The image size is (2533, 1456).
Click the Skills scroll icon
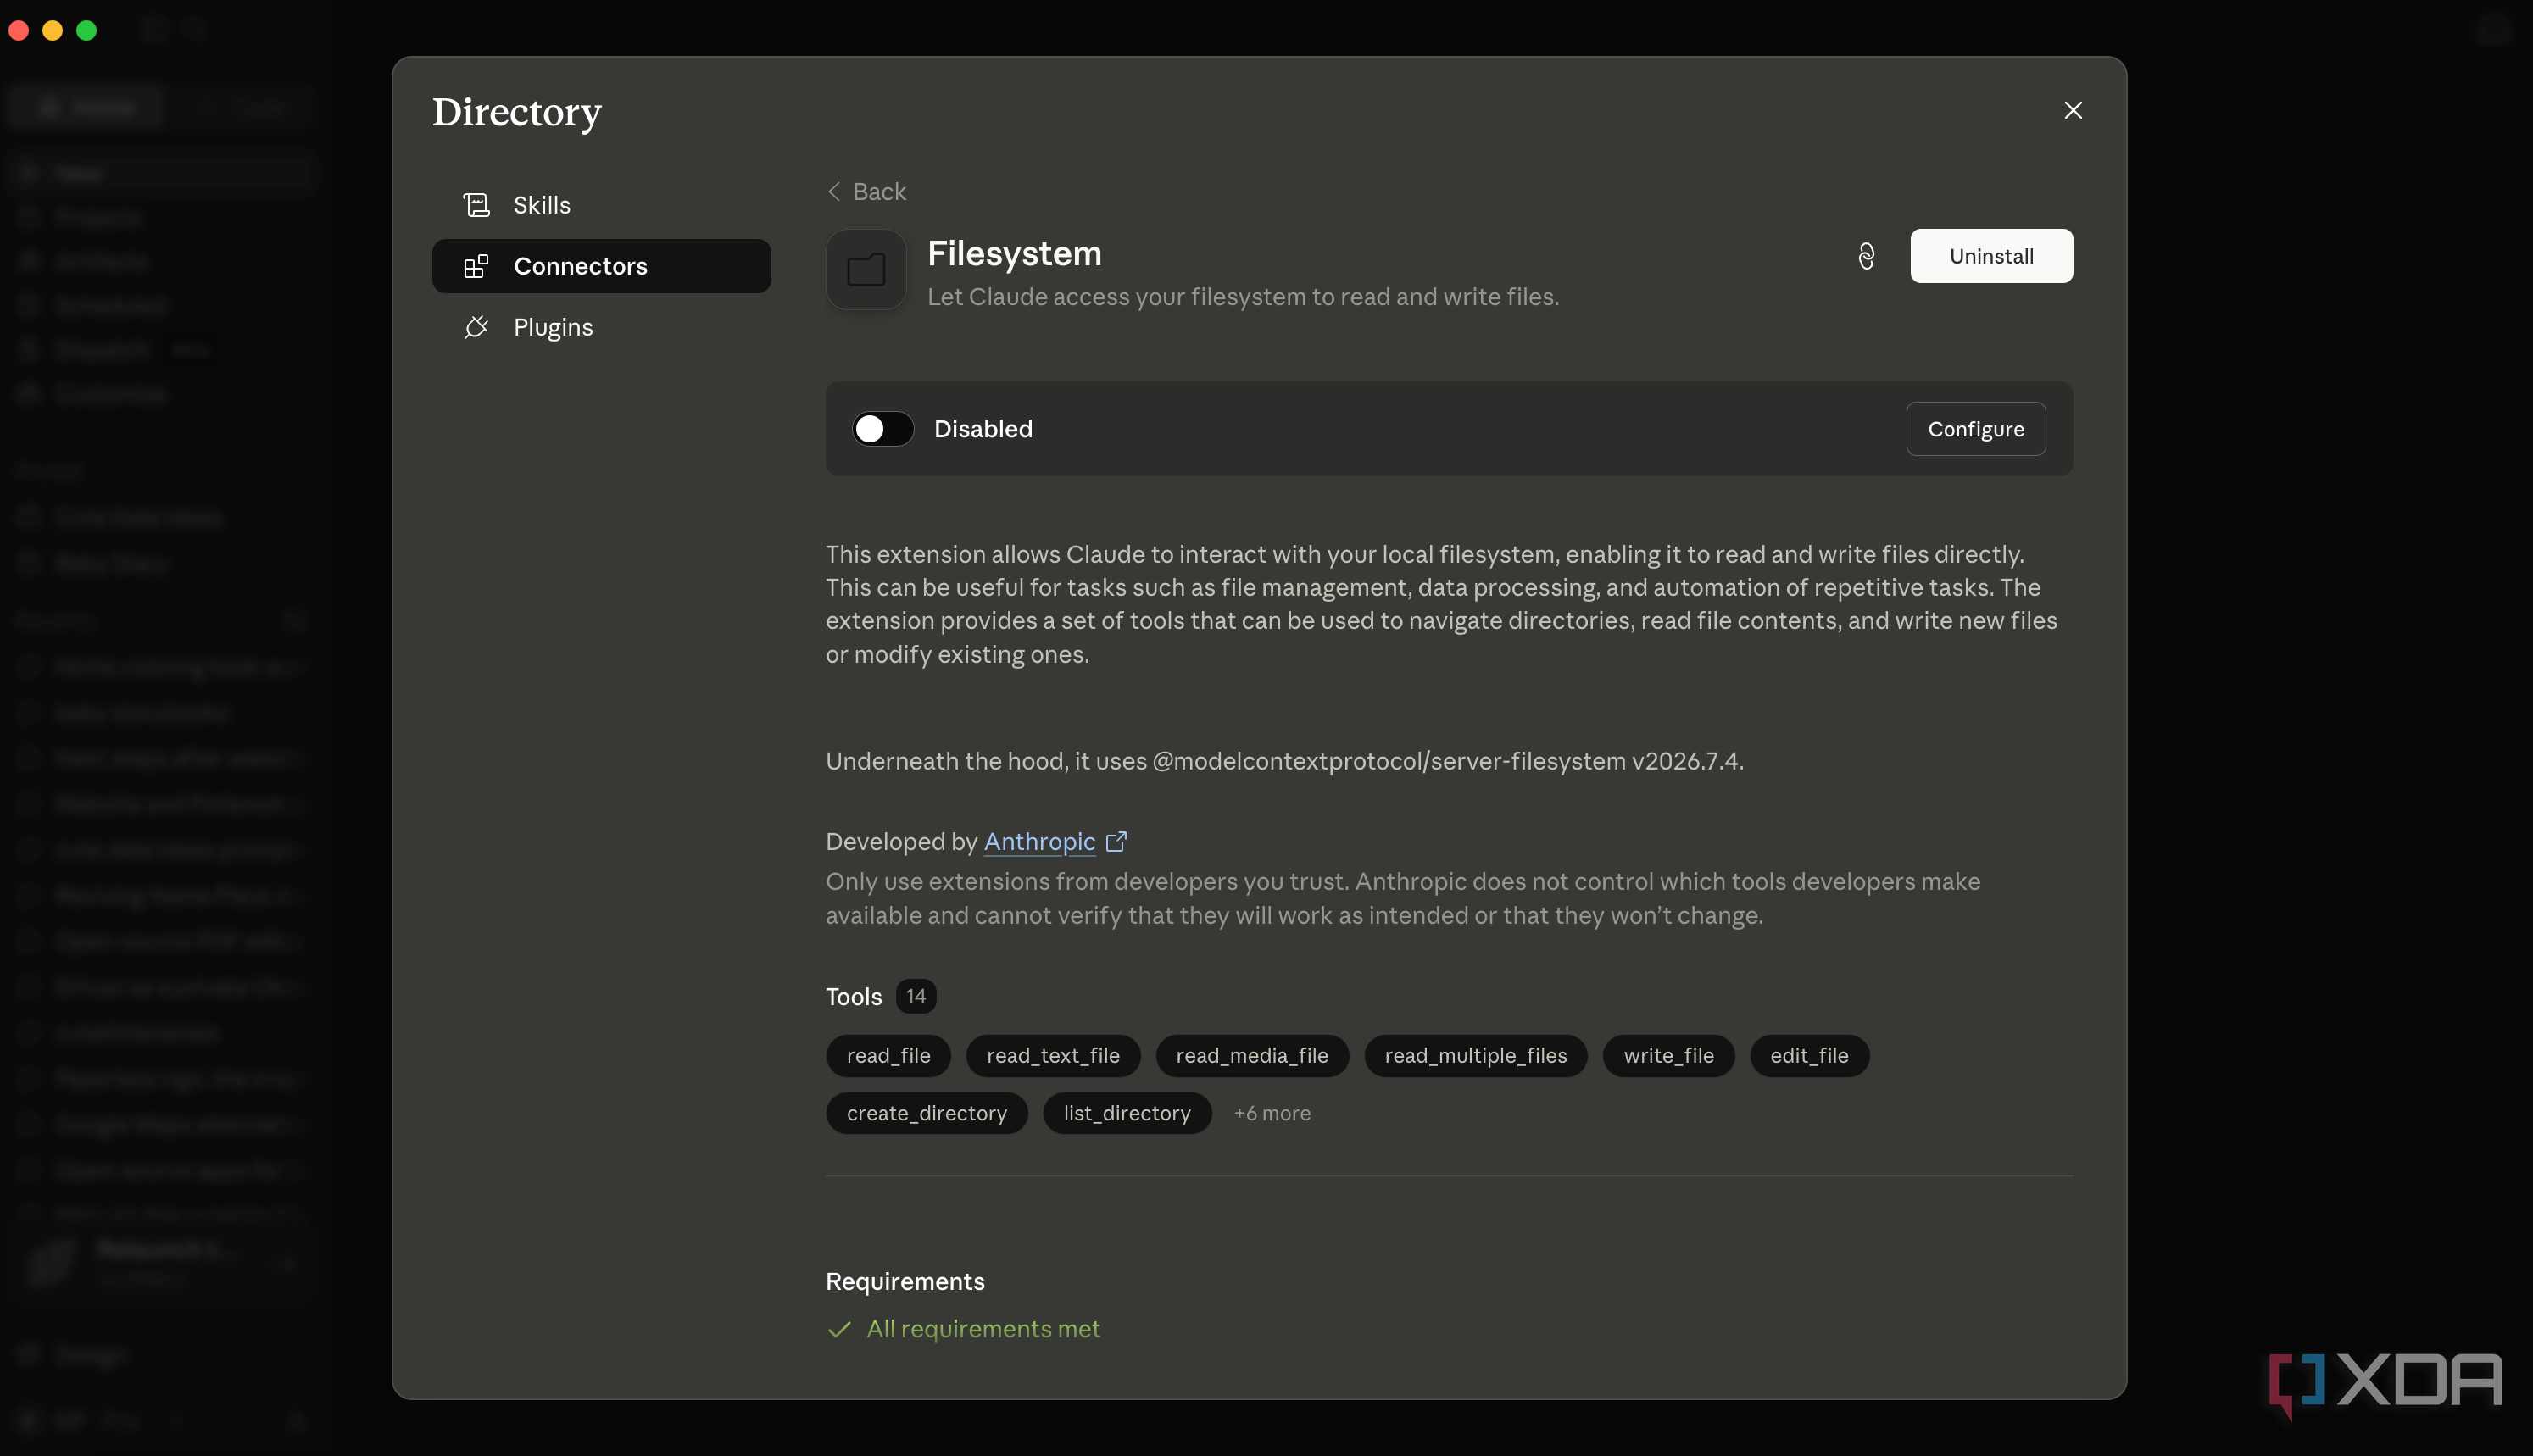click(476, 205)
